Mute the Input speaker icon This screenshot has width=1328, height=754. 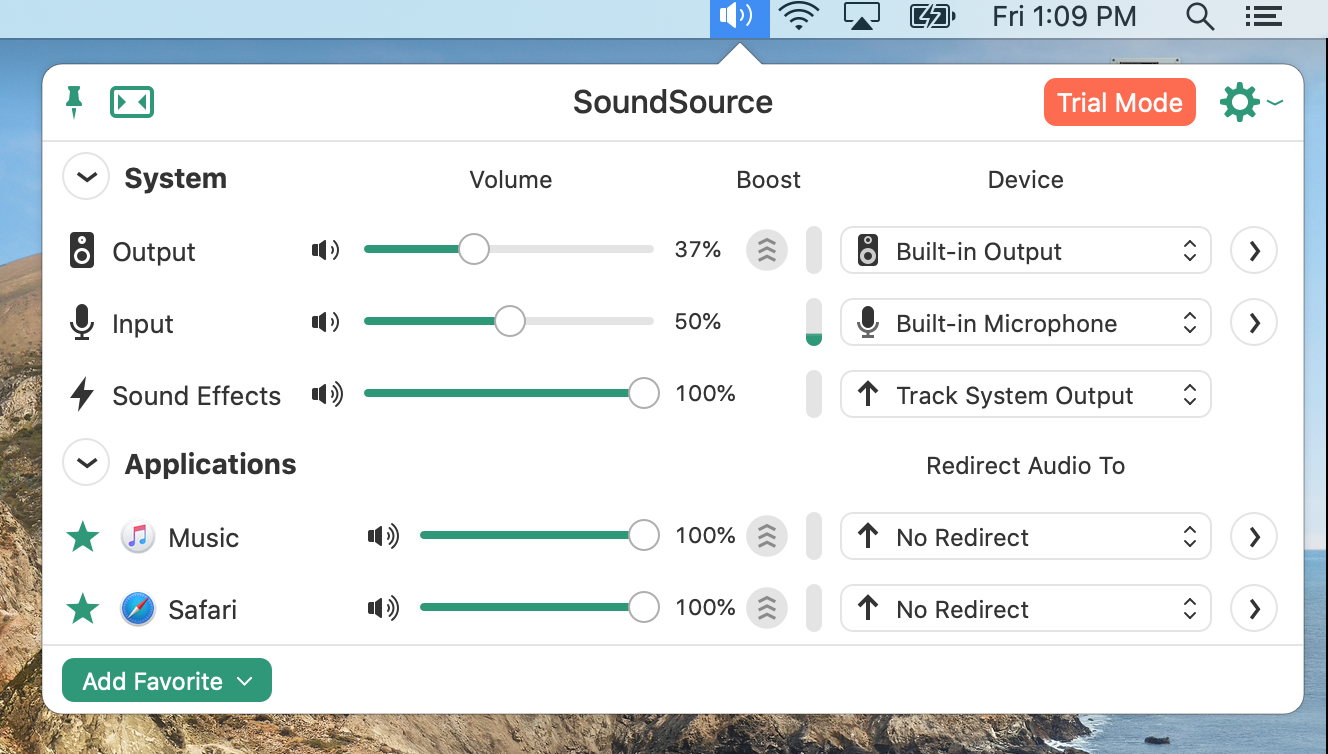click(325, 322)
